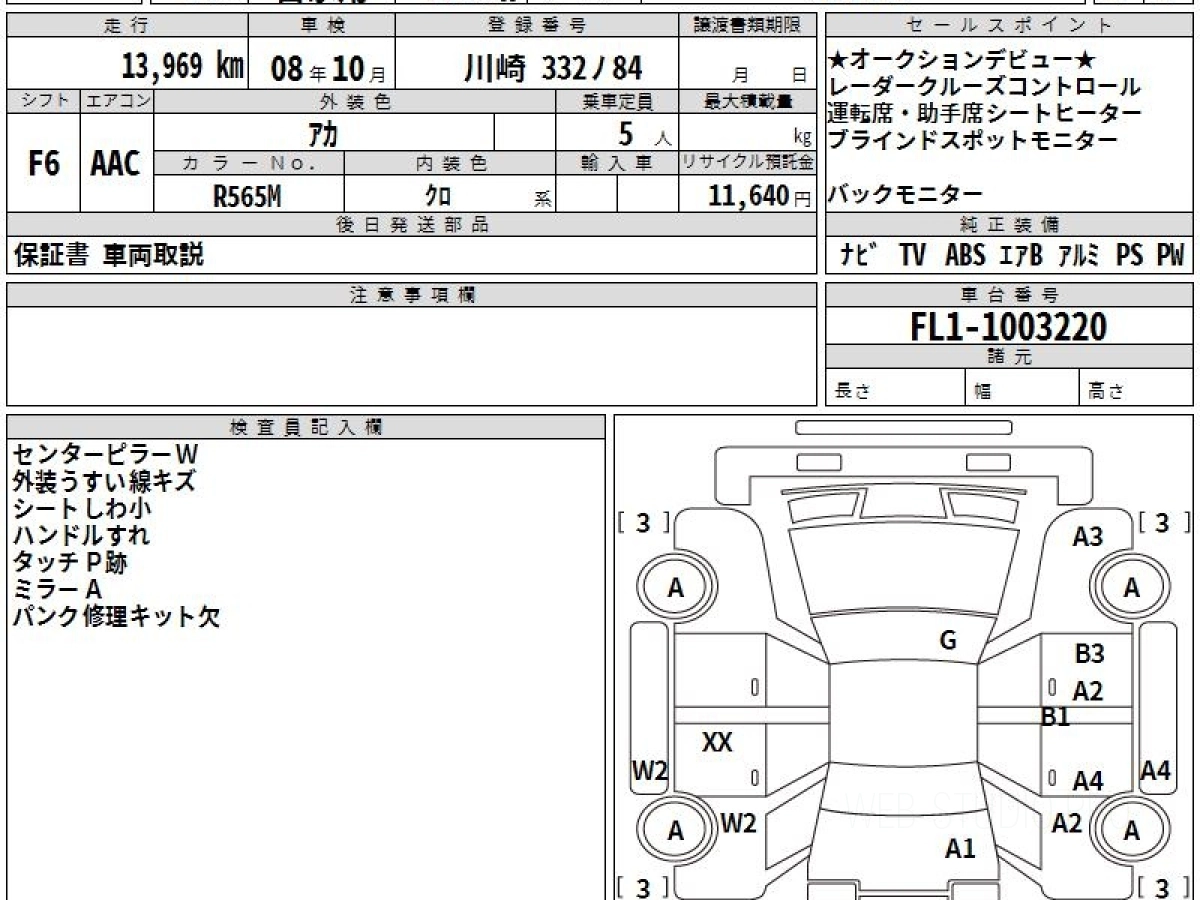This screenshot has height=900, width=1200.
Task: Click the chassis number FL1-1003220
Action: [1009, 327]
